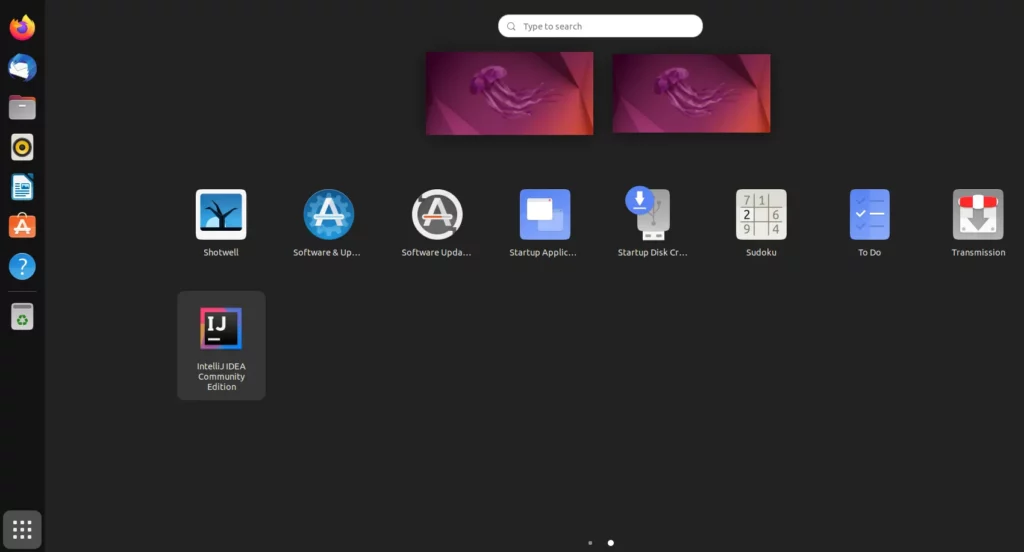The height and width of the screenshot is (552, 1024).
Task: Click the 'Startup Disk Cr...' label
Action: point(652,252)
